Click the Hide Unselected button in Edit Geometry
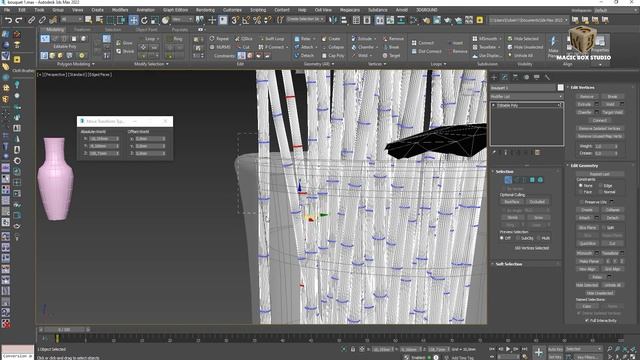 (x=600, y=293)
